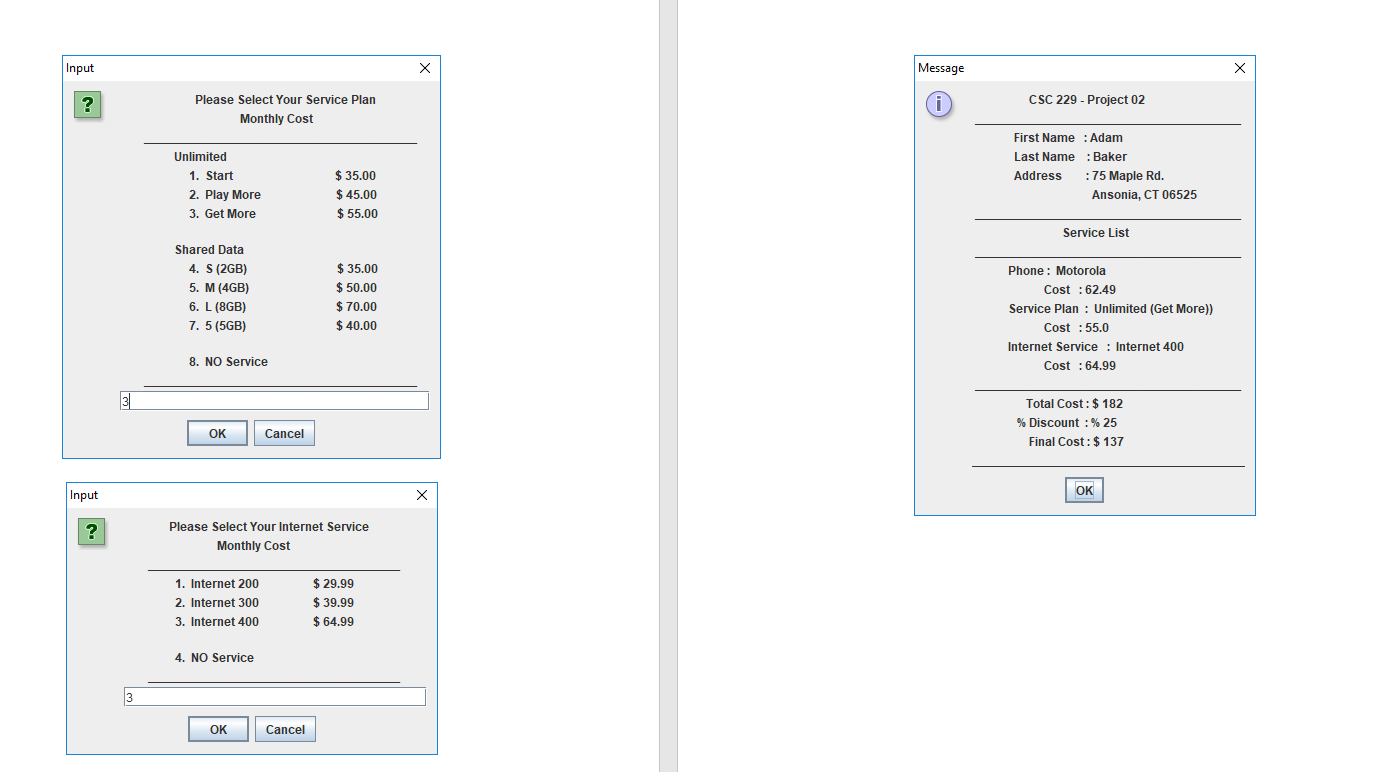Click the 'Shared Data' heading text
Screen dimensions: 1384x772
coord(209,250)
